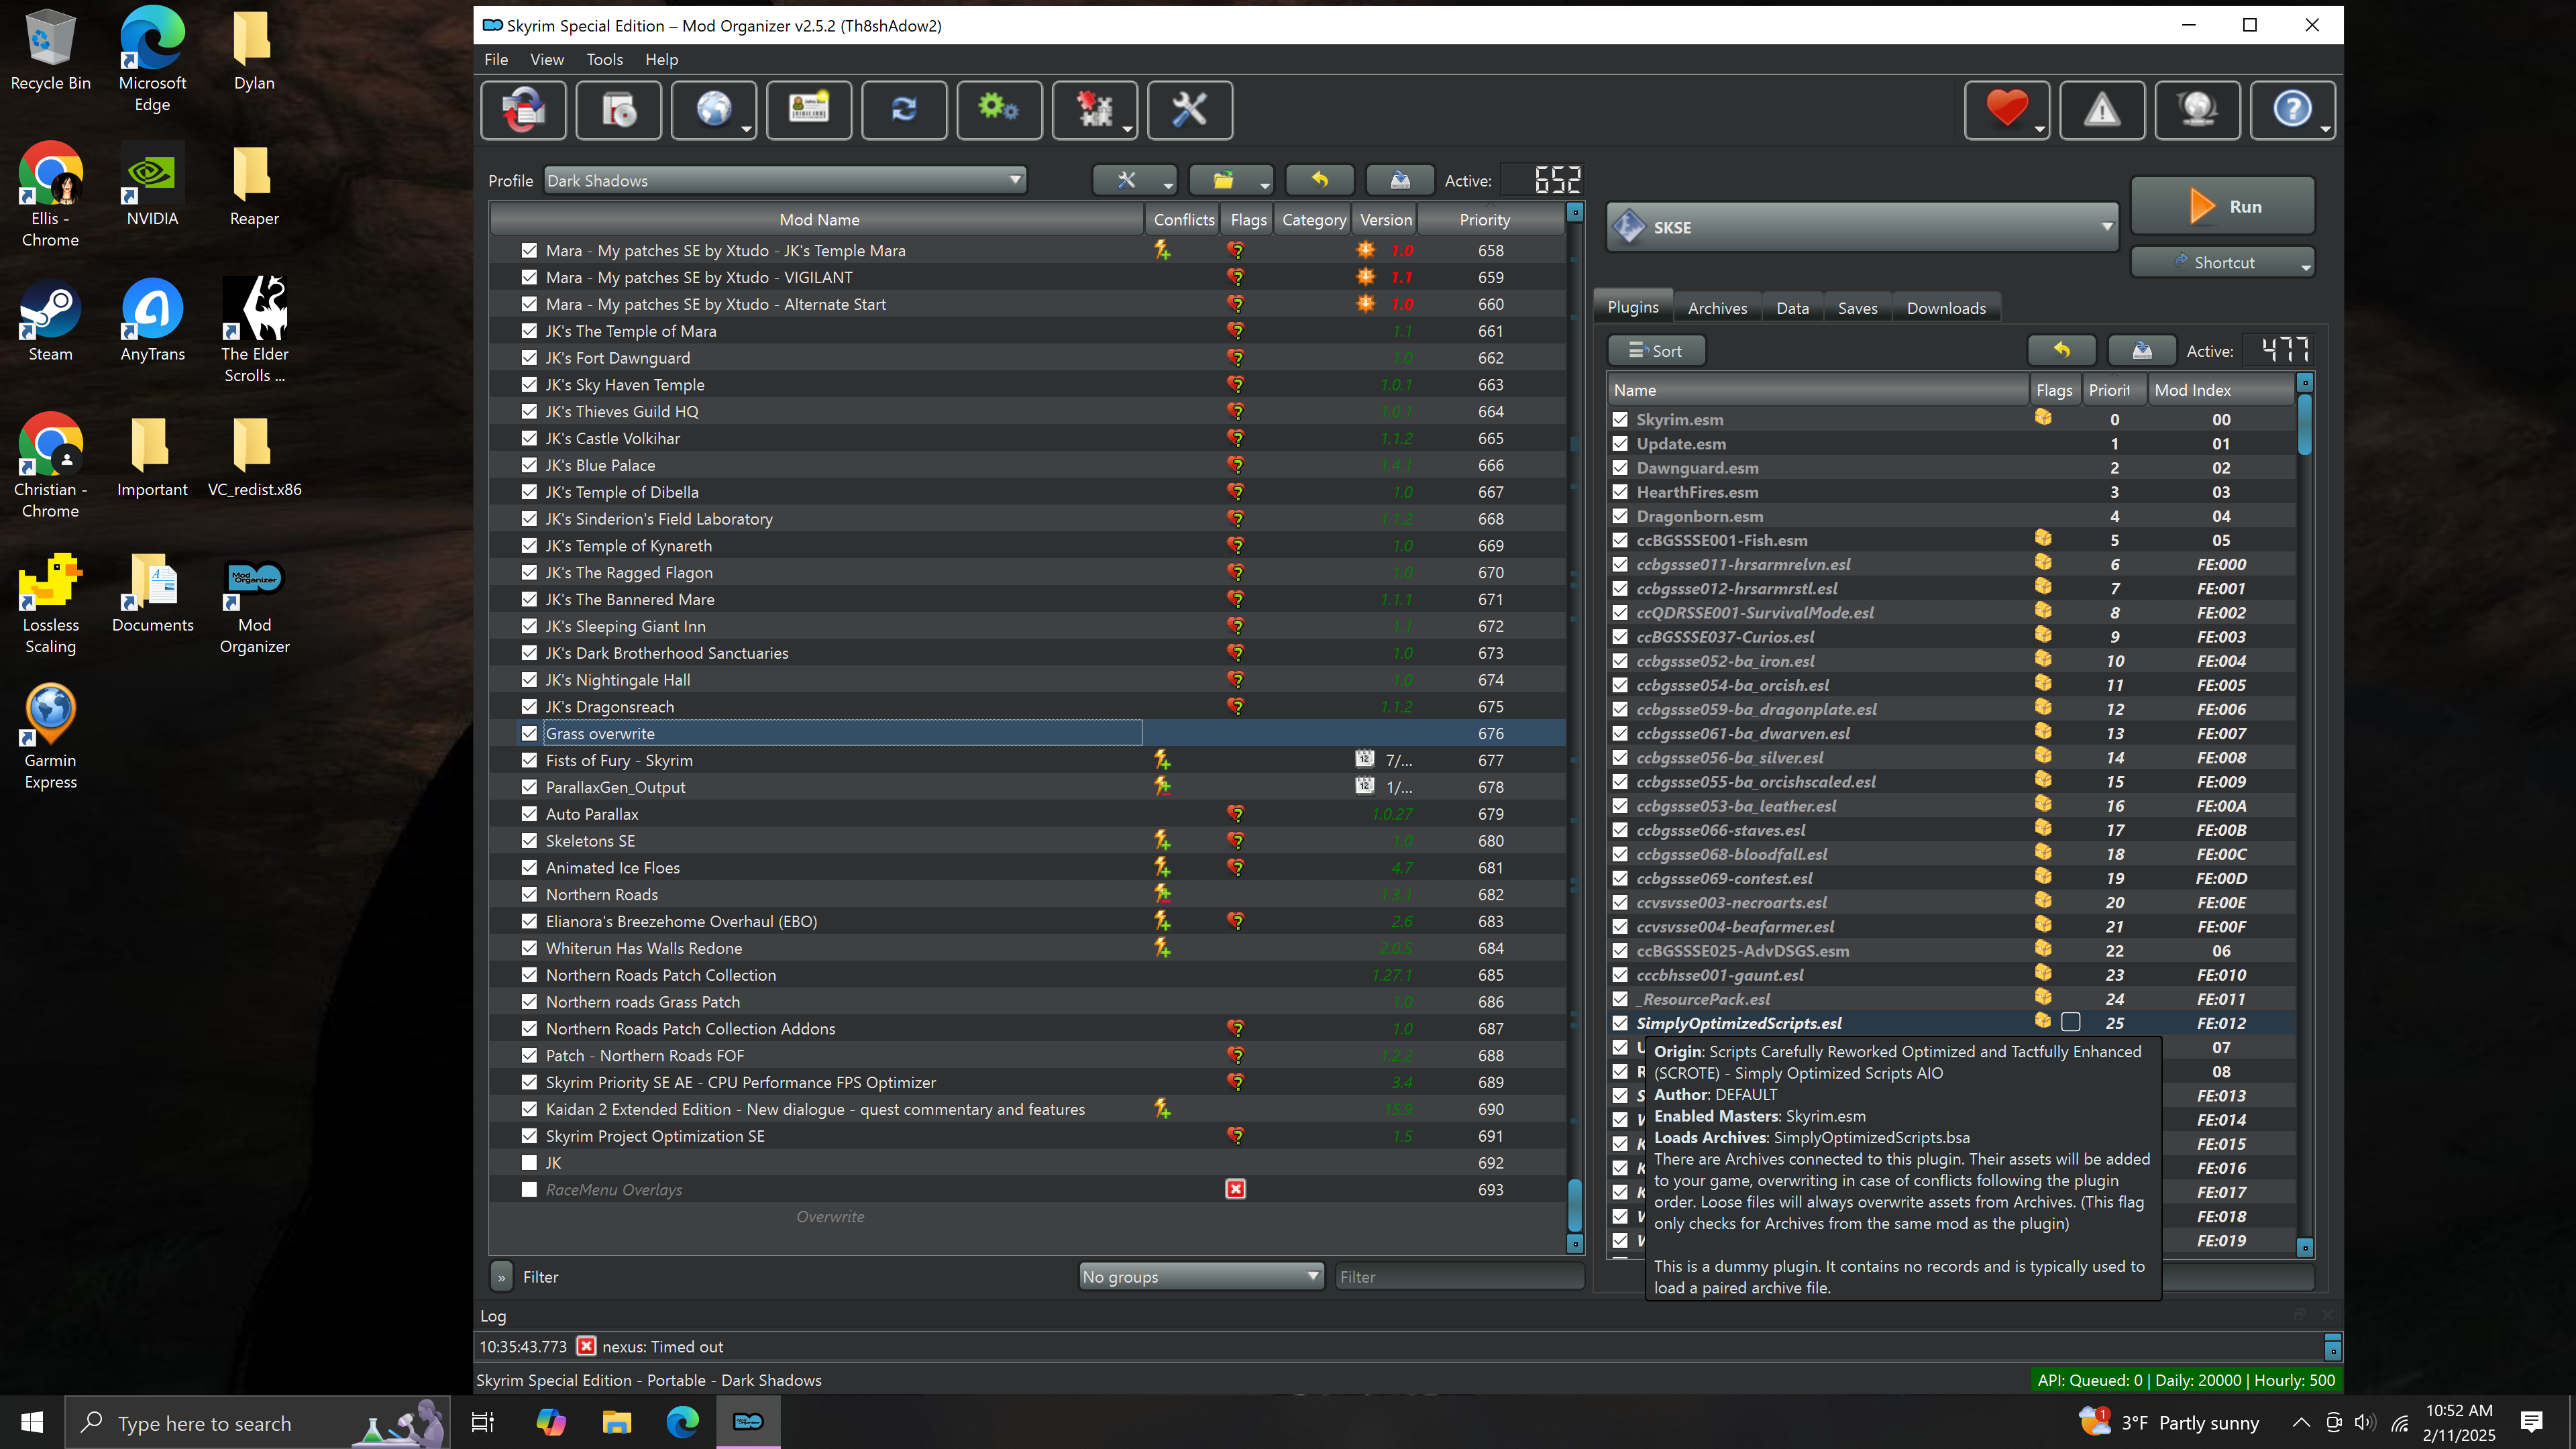The width and height of the screenshot is (2576, 1449).
Task: Click the Windows Start button
Action: point(32,1422)
